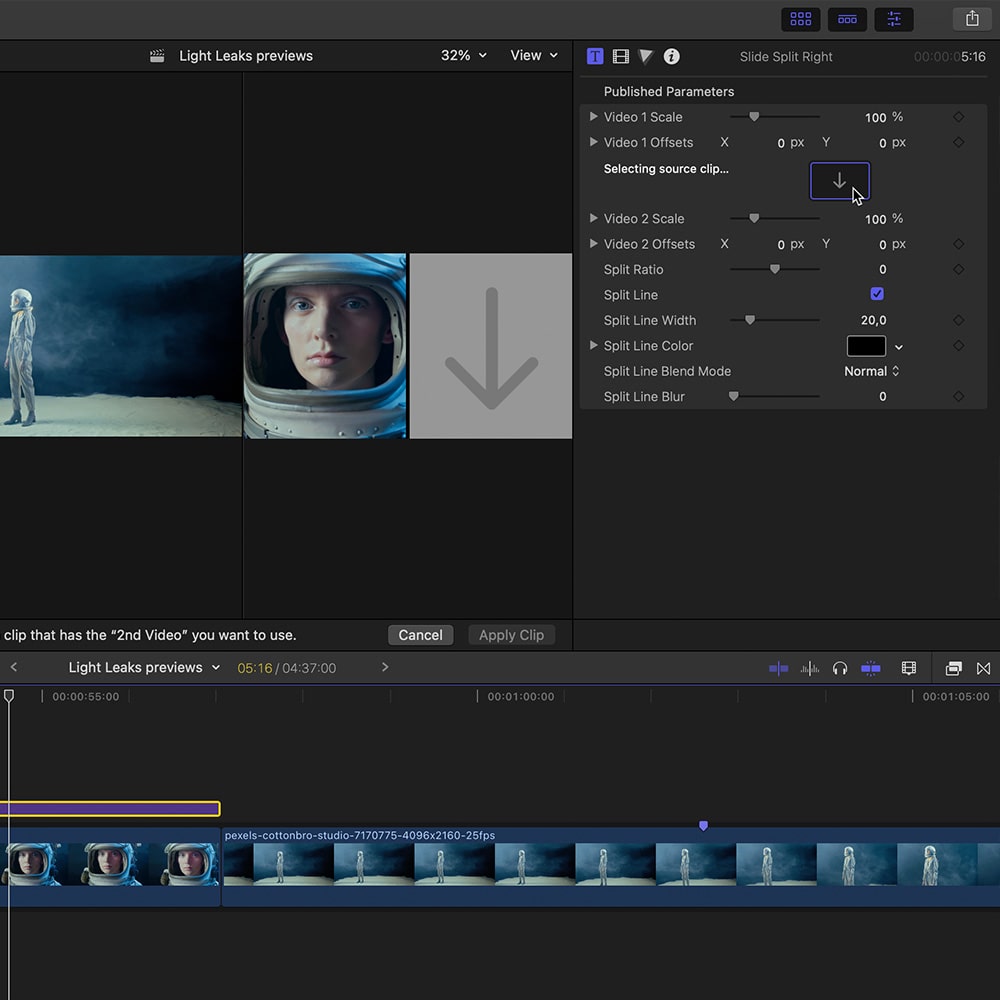Click the Share export icon

tap(971, 19)
